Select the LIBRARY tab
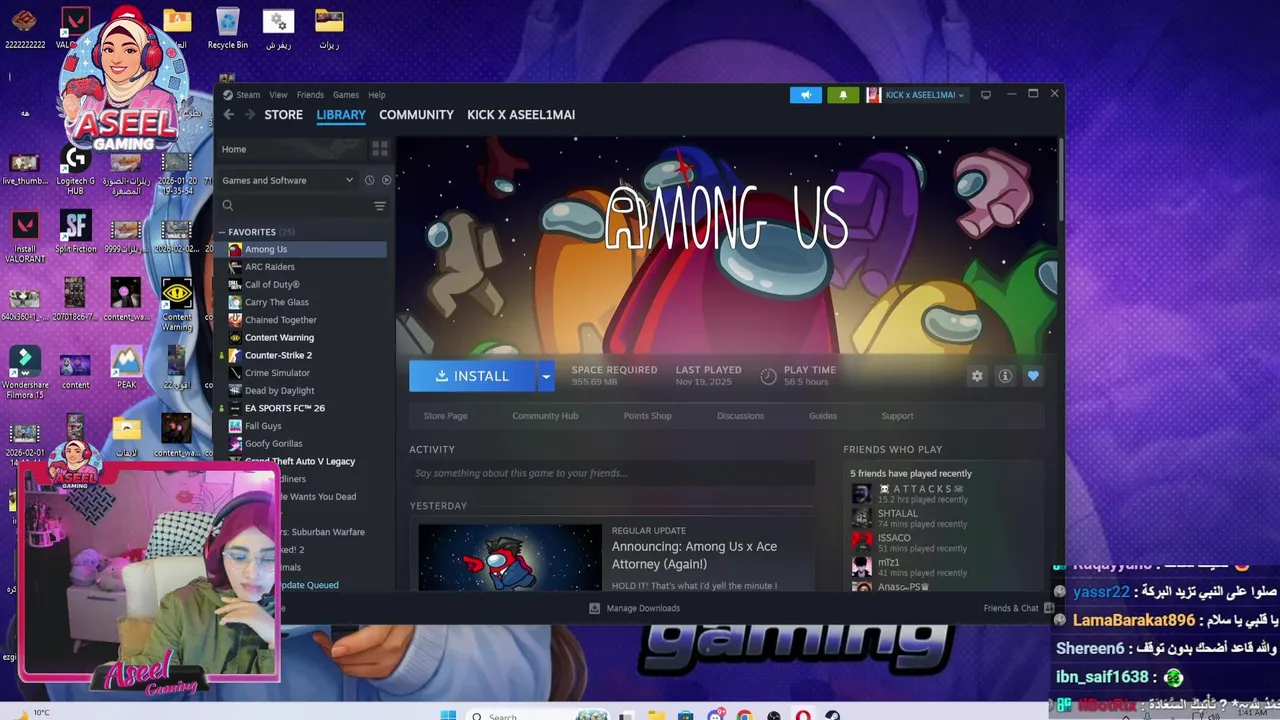The height and width of the screenshot is (720, 1280). 341,115
